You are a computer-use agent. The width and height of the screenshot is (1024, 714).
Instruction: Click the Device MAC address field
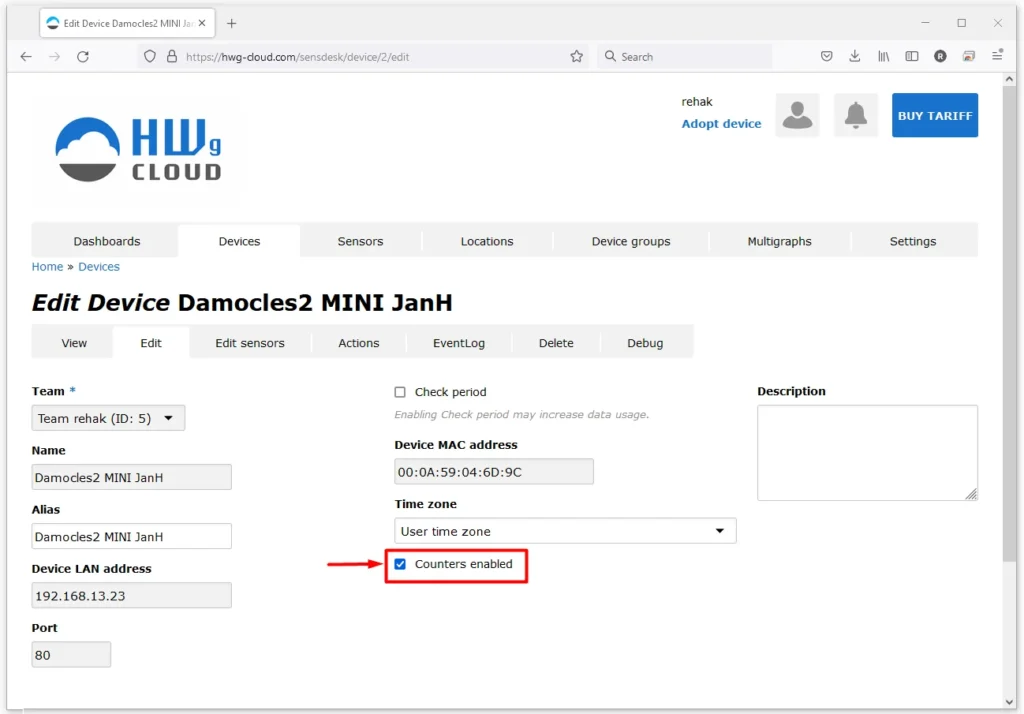point(494,472)
